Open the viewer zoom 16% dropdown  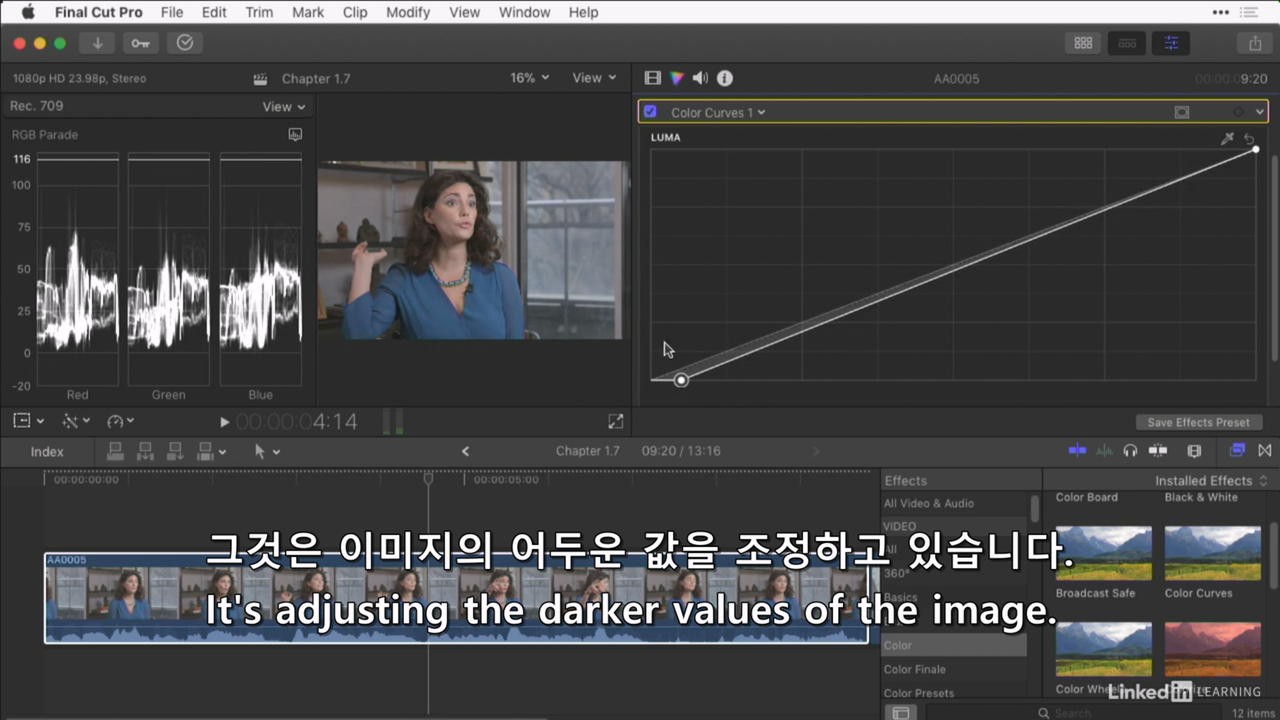click(530, 78)
